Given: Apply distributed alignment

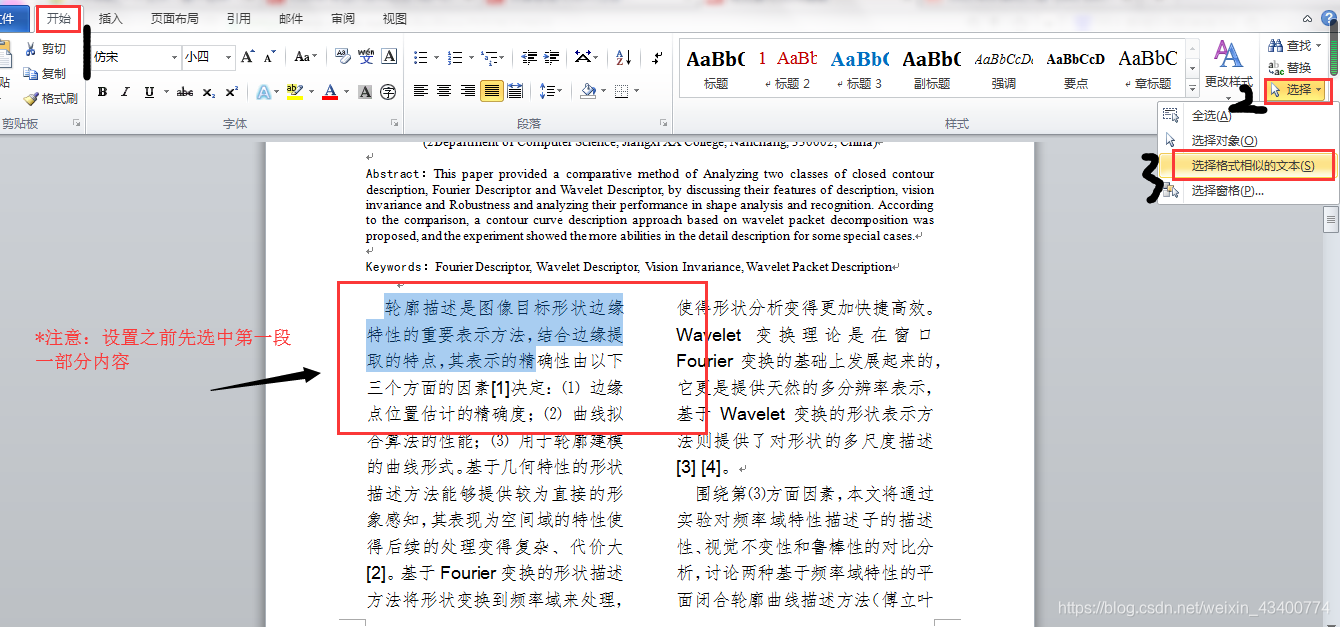Looking at the screenshot, I should [x=515, y=91].
